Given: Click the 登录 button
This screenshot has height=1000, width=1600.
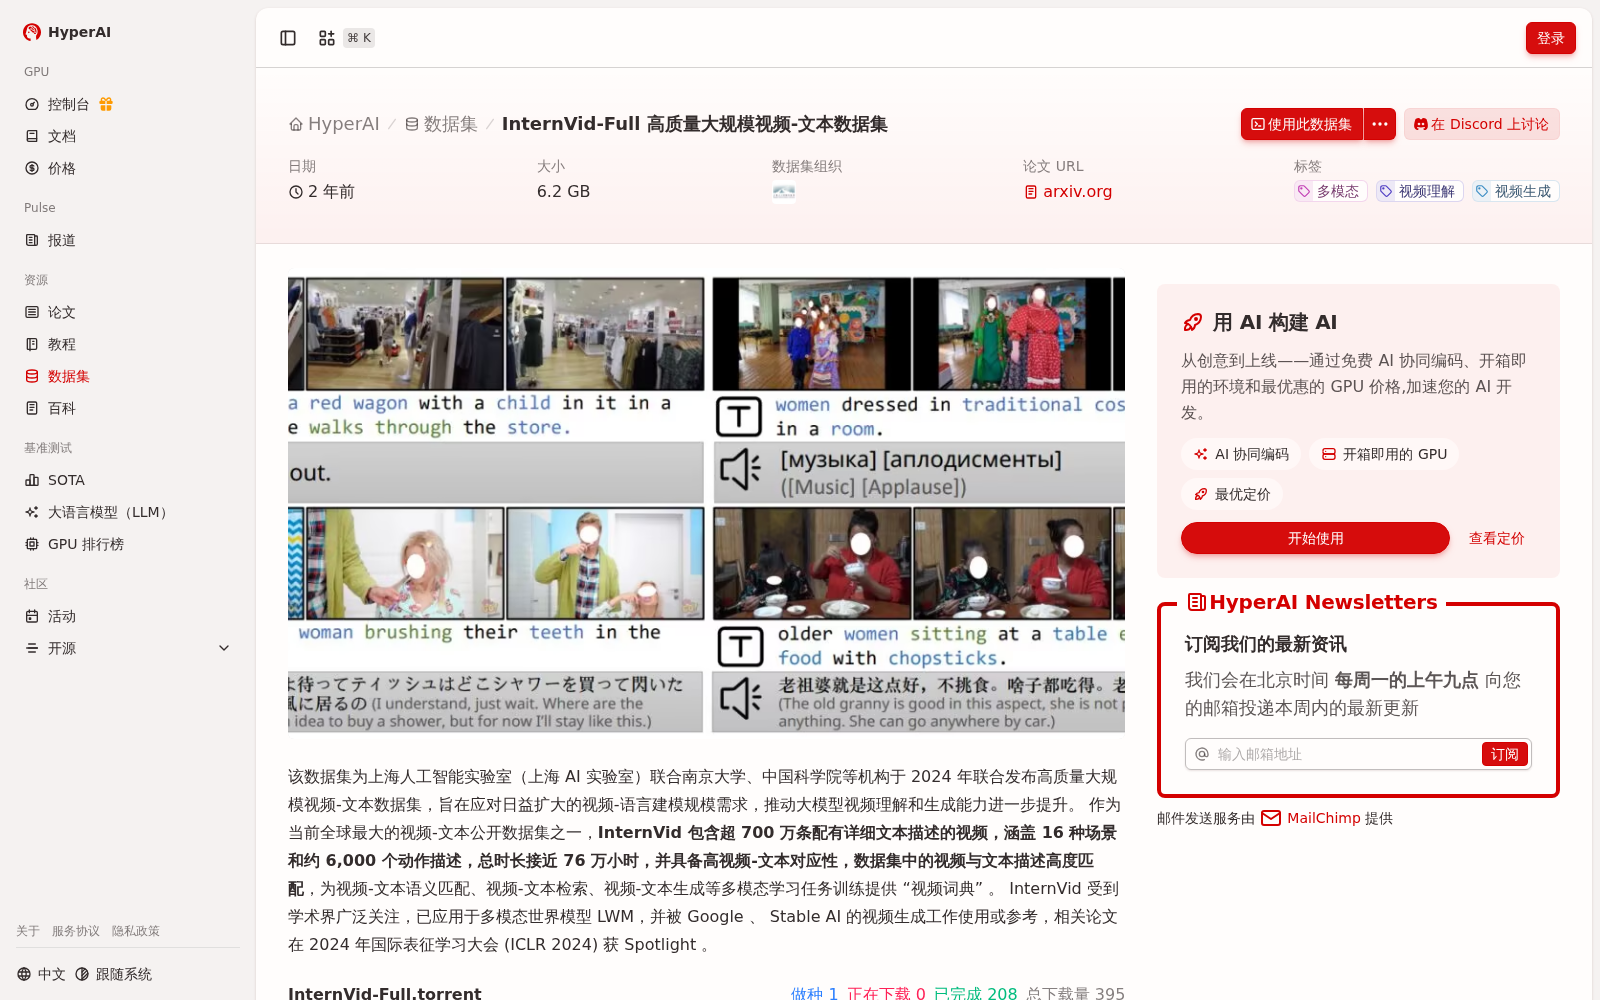Looking at the screenshot, I should pos(1551,38).
